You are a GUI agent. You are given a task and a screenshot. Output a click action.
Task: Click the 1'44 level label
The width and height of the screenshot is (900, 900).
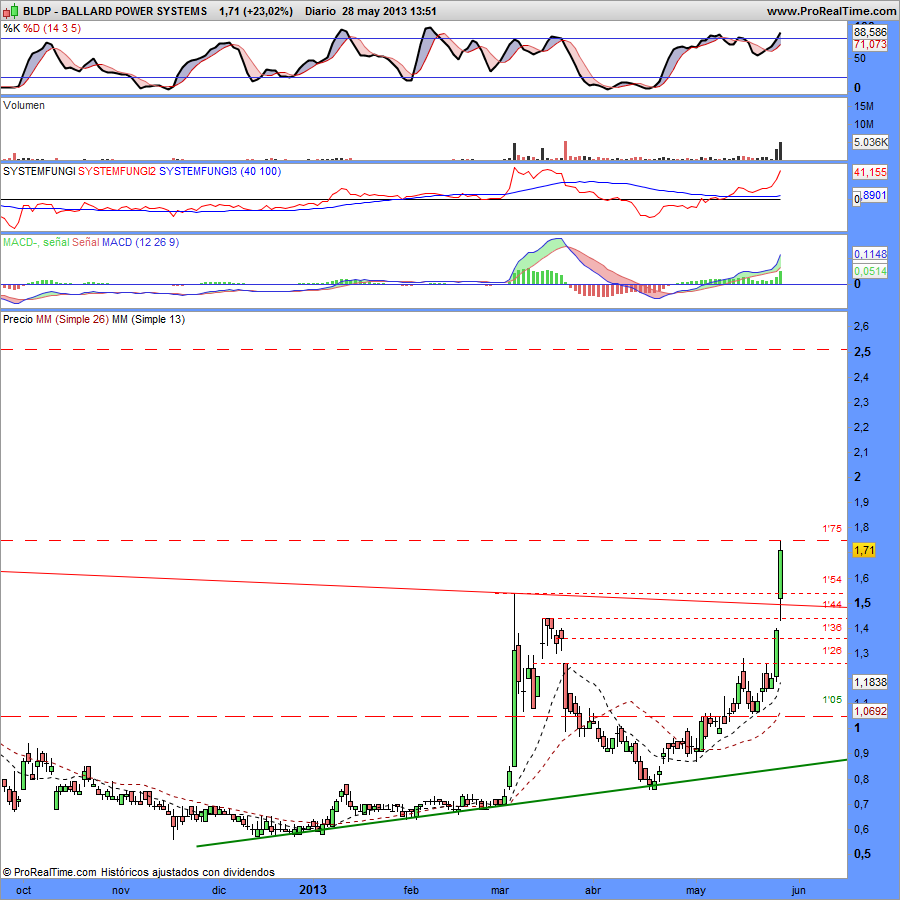832,604
